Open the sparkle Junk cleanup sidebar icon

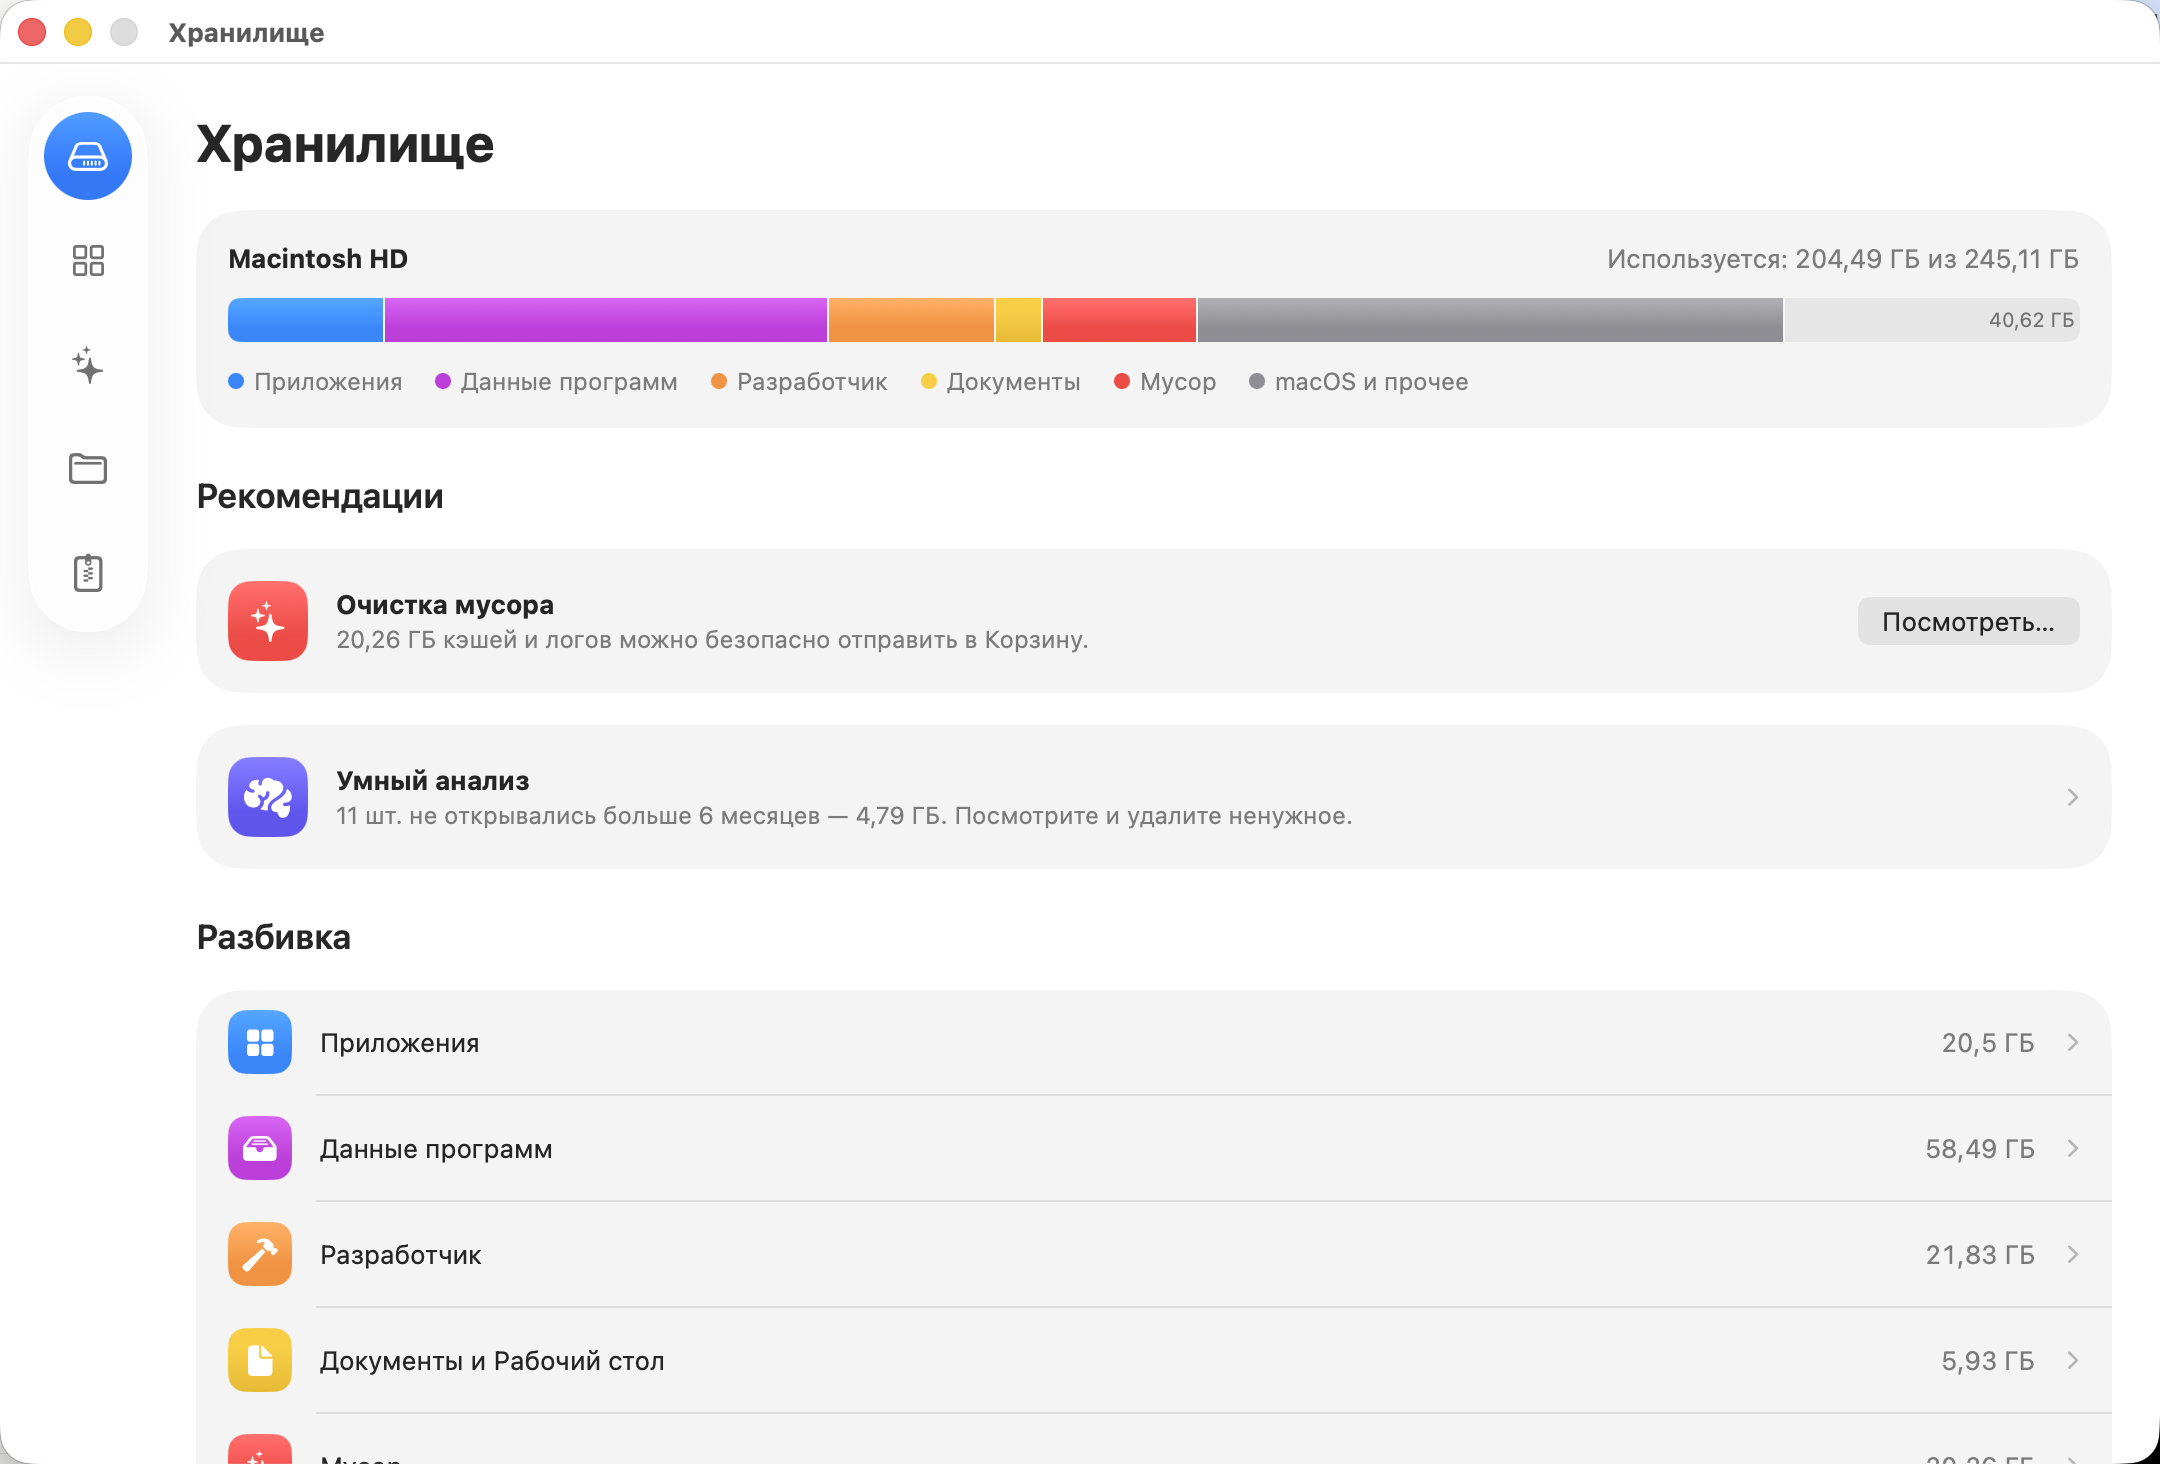[88, 365]
